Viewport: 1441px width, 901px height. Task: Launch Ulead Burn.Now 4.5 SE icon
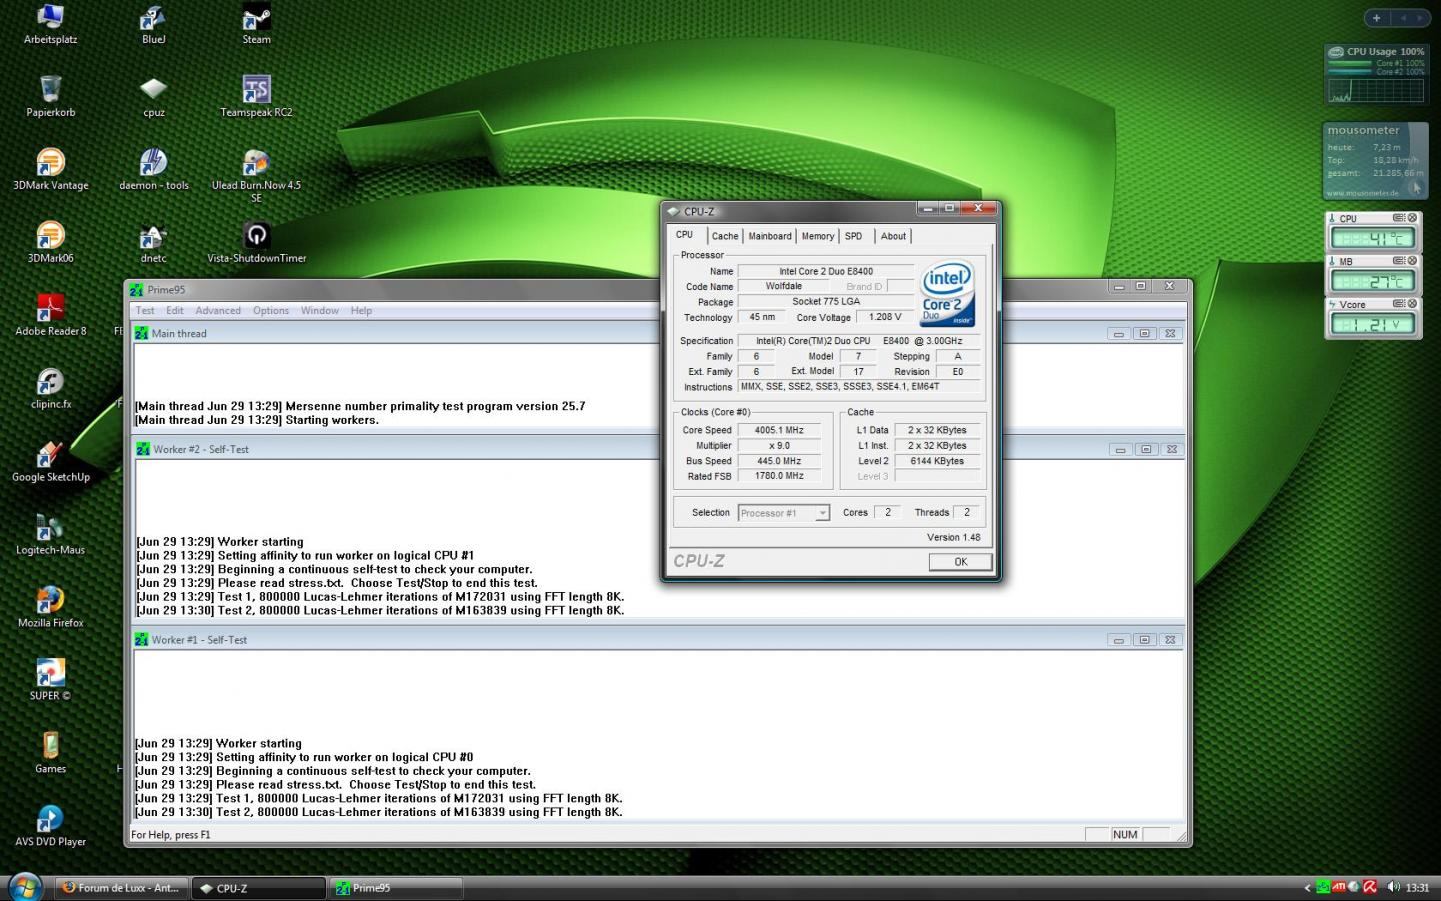(256, 175)
